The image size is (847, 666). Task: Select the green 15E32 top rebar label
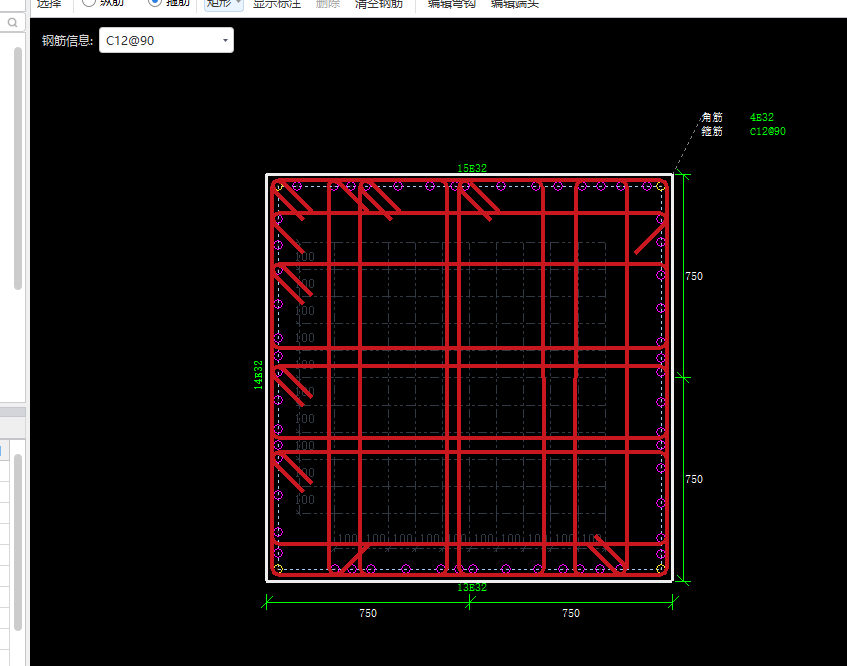click(472, 169)
